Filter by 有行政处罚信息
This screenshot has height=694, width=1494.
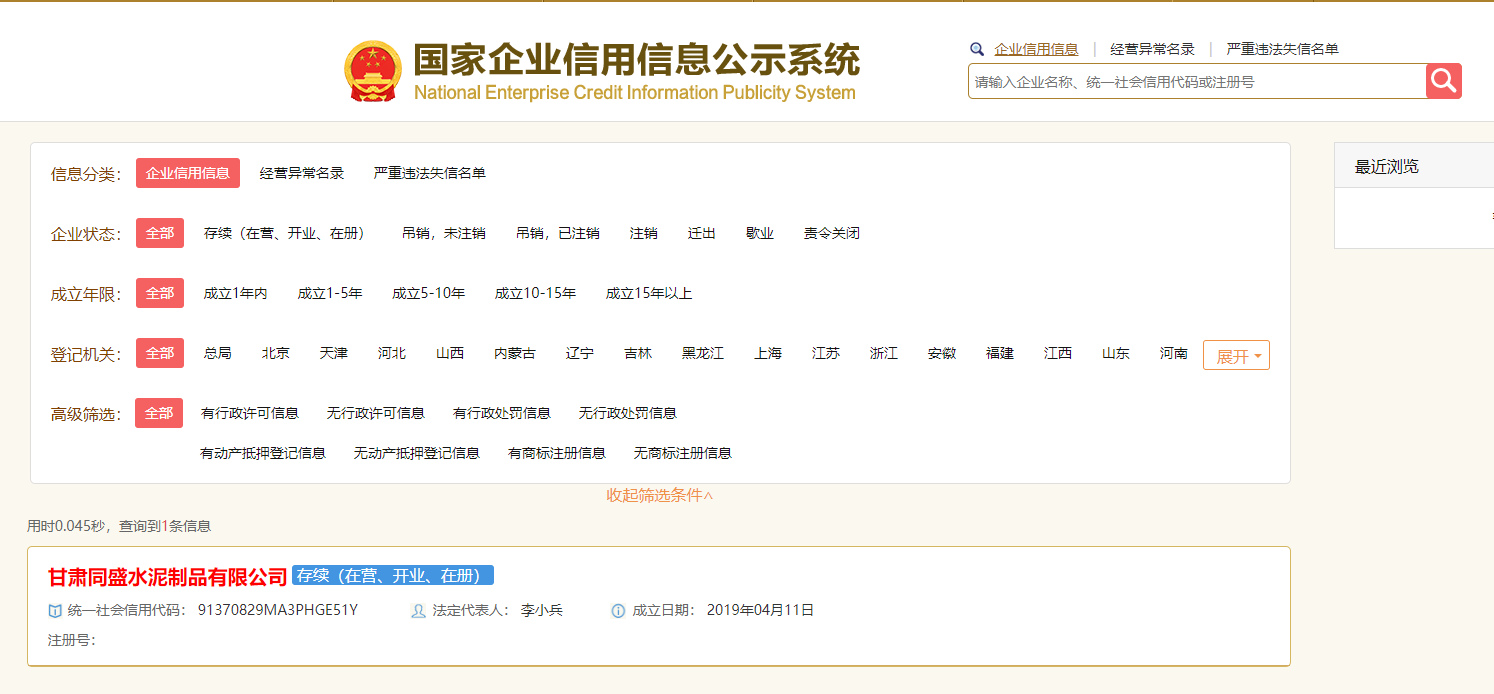point(502,413)
